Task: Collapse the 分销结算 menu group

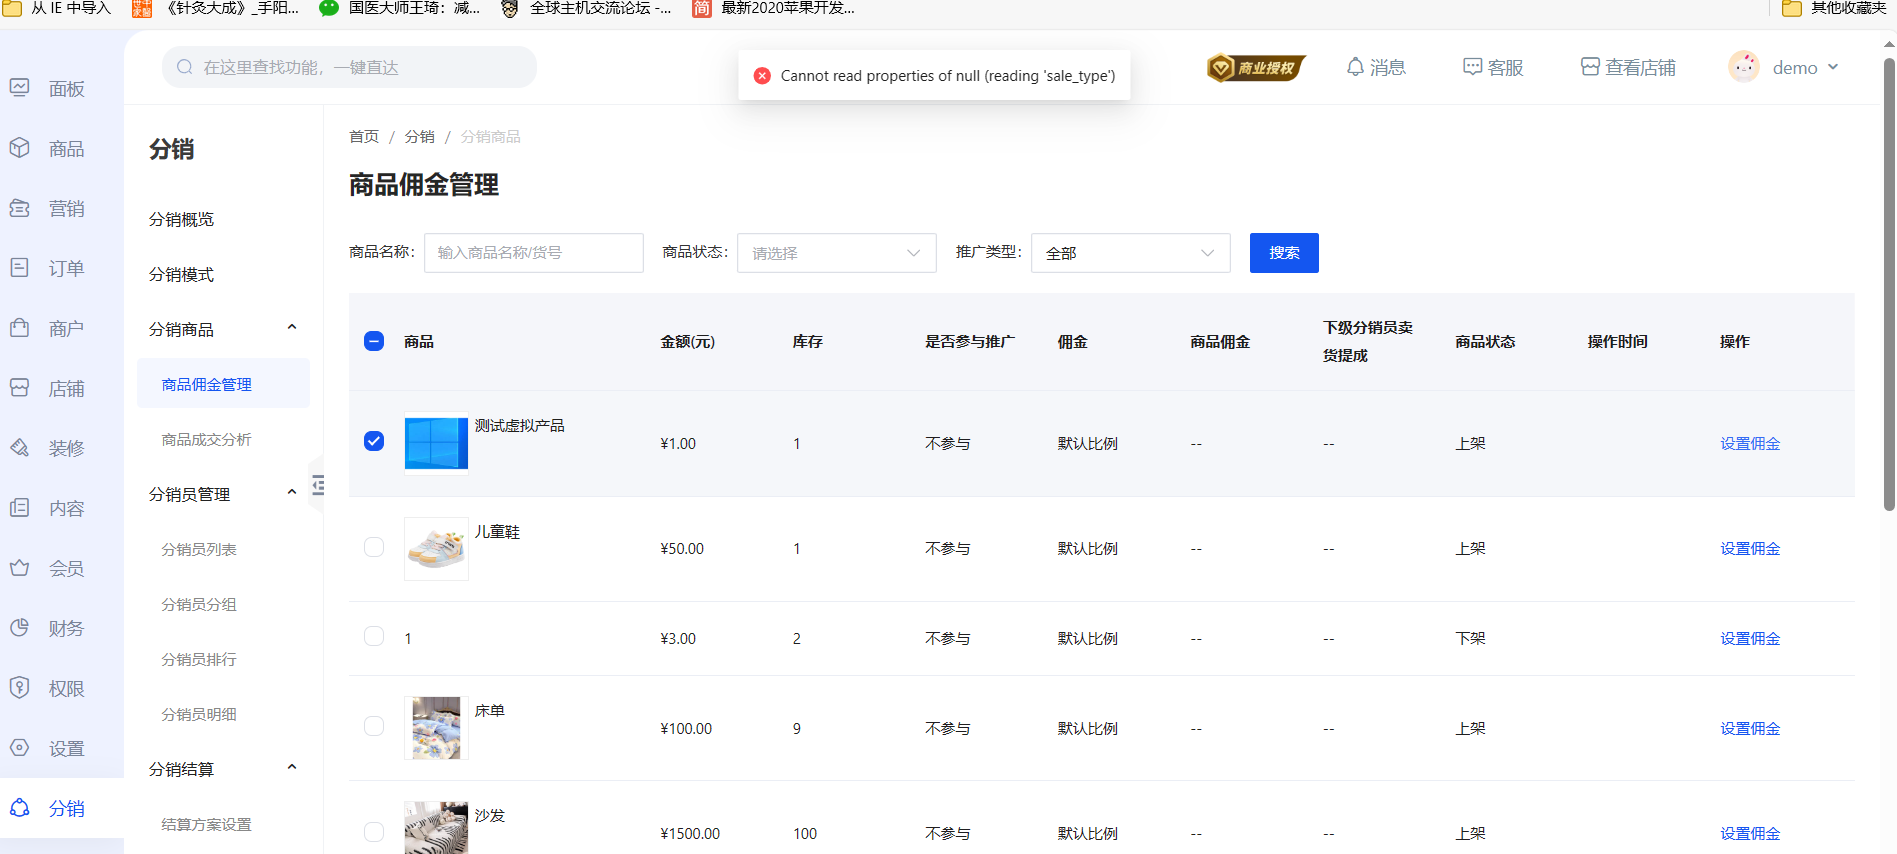Action: 292,768
